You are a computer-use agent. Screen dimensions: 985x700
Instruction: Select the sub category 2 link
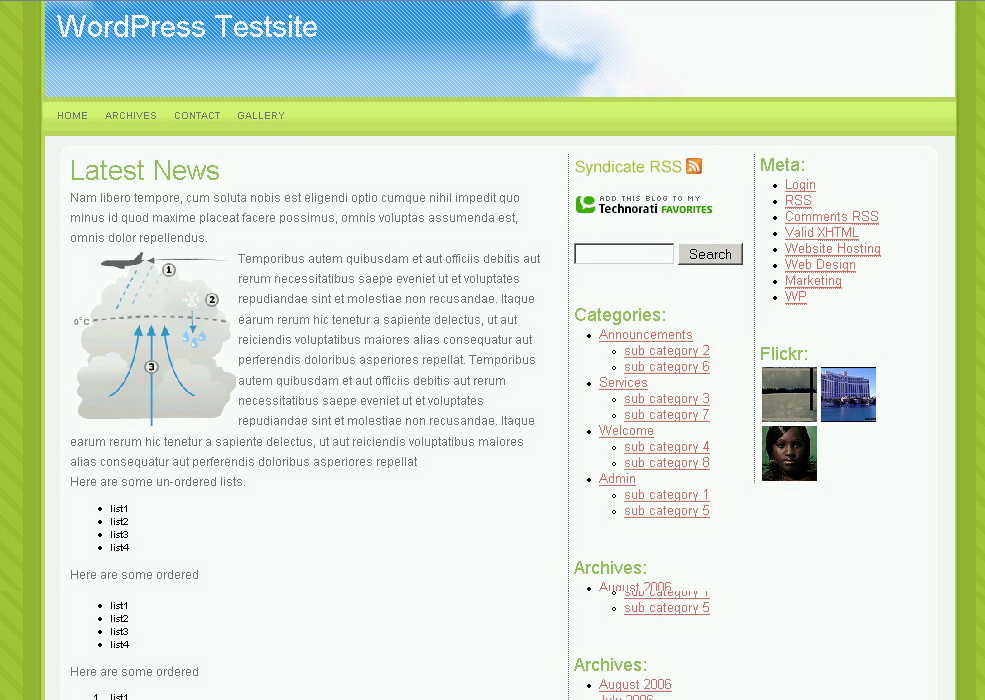(667, 351)
